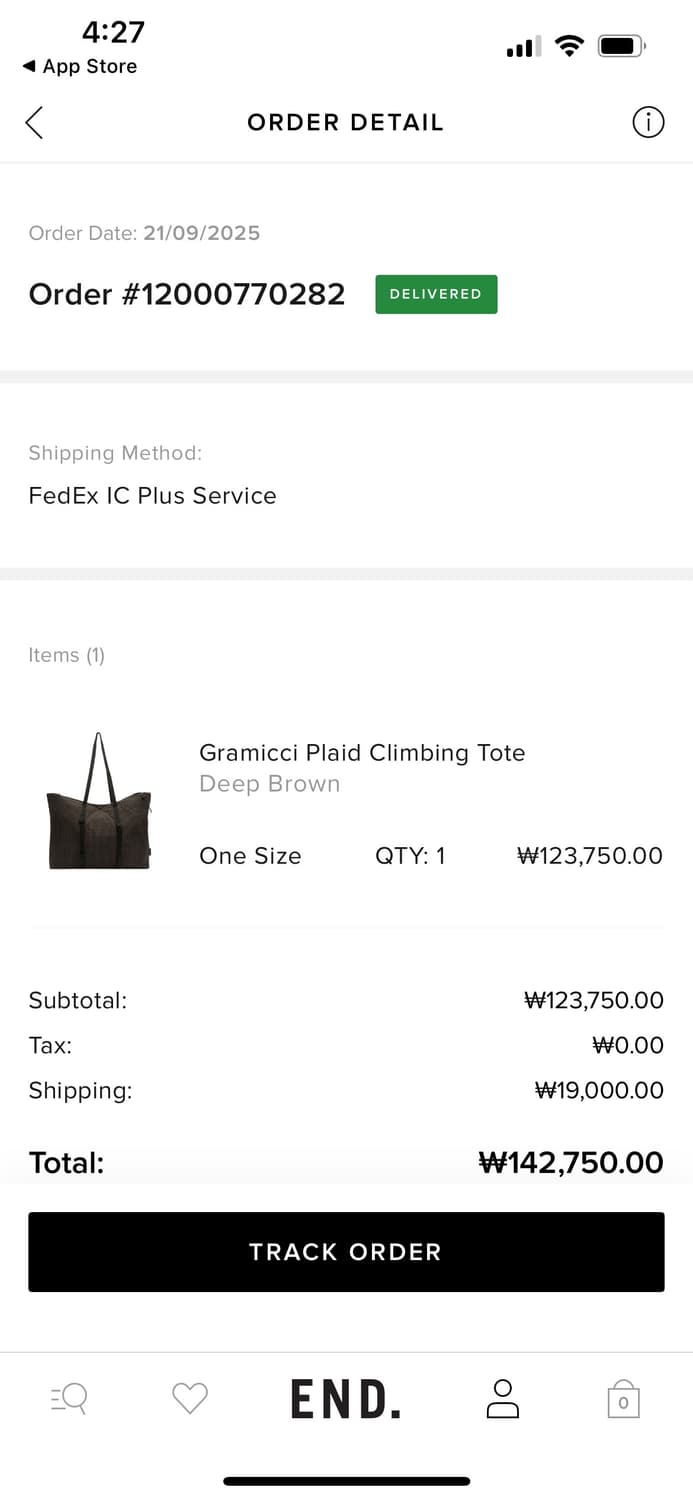The image size is (693, 1500).
Task: Open the info icon in header
Action: 648,123
